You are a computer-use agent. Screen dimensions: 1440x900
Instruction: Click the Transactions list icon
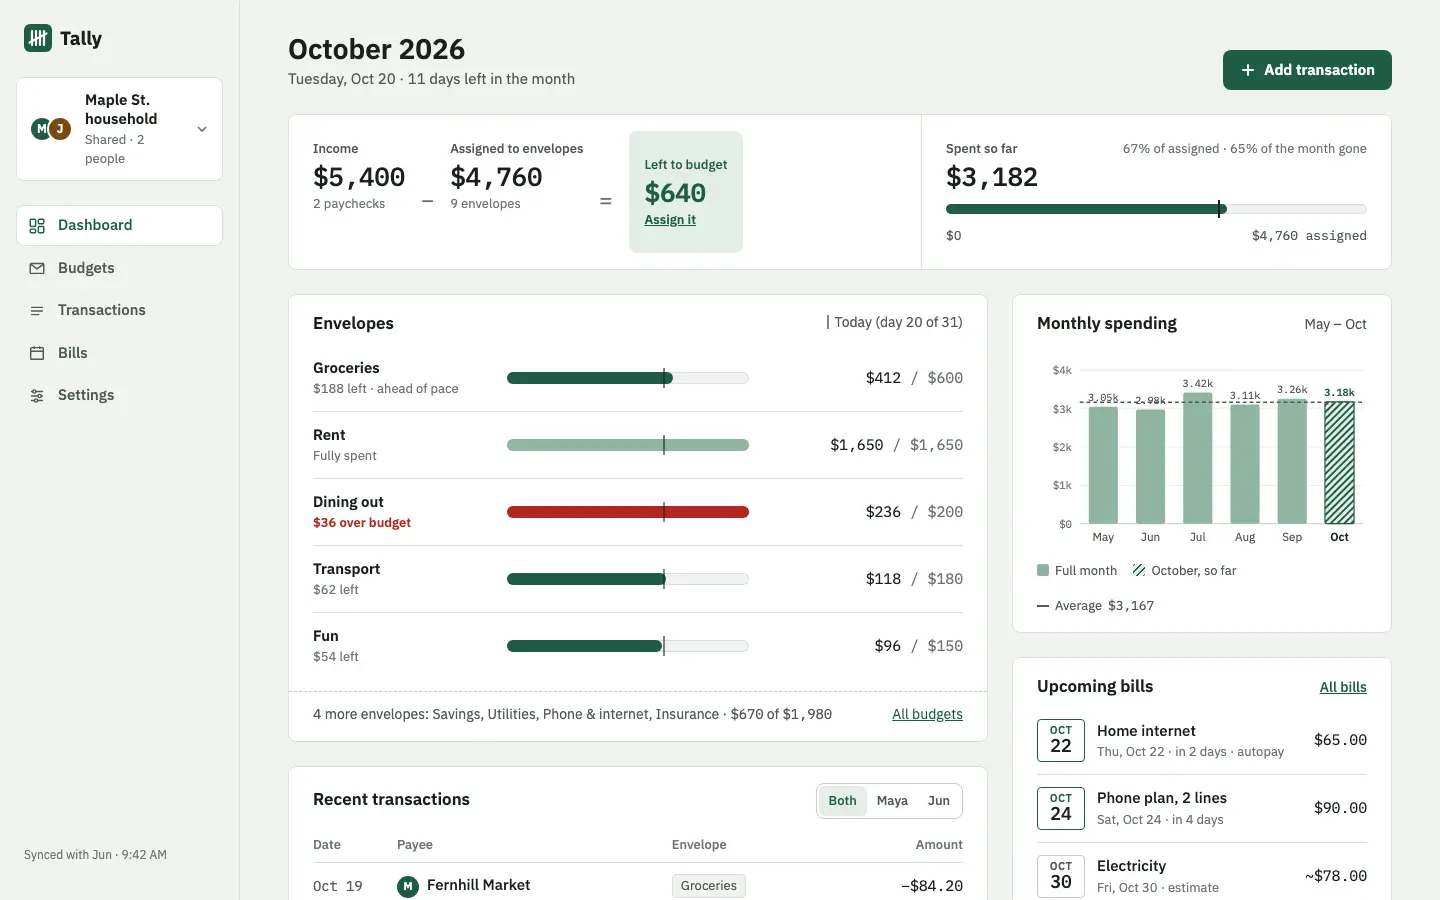pyautogui.click(x=37, y=311)
